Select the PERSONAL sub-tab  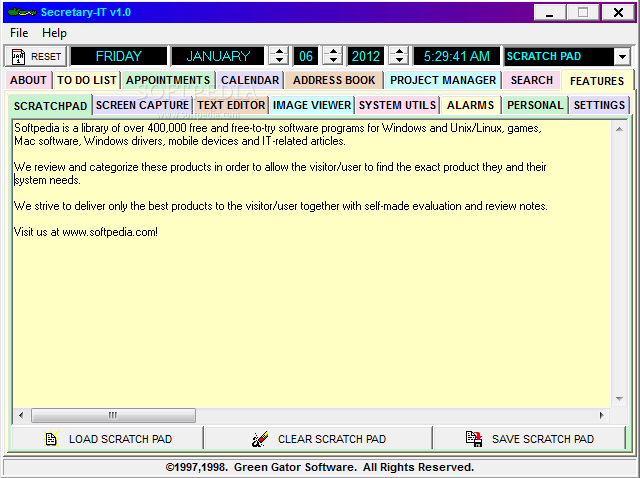535,105
